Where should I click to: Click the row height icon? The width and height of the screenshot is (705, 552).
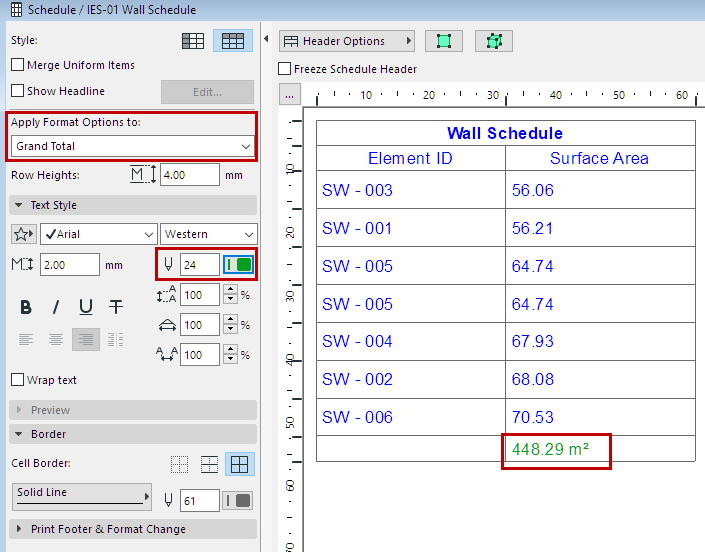click(x=143, y=174)
